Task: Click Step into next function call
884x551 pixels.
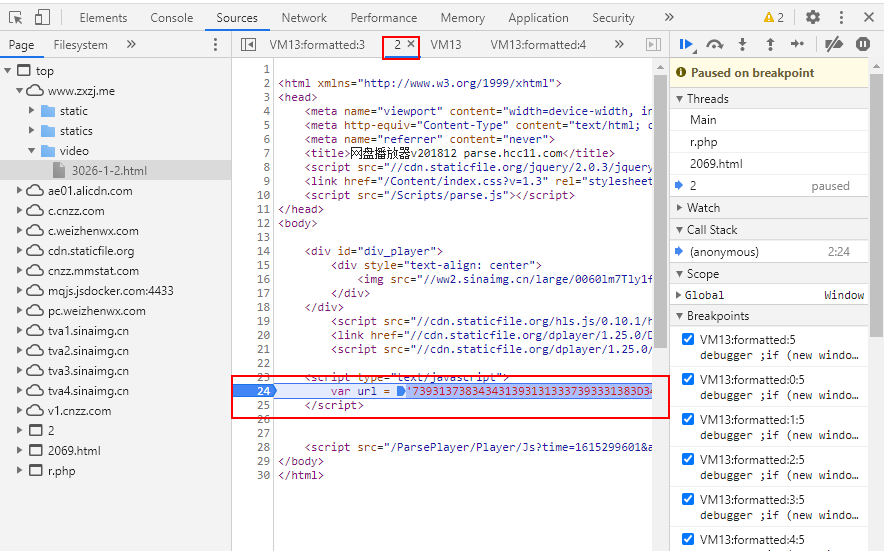Action: tap(742, 44)
